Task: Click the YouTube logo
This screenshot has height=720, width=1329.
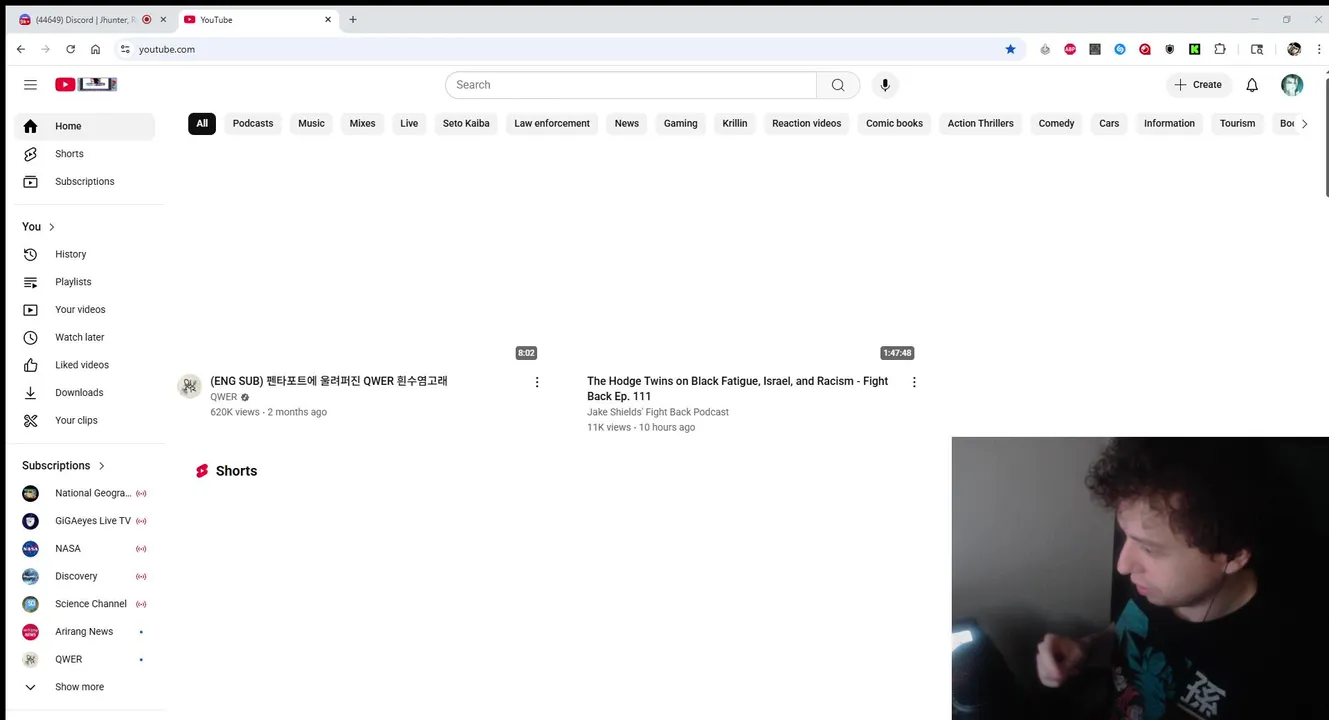Action: (x=86, y=85)
